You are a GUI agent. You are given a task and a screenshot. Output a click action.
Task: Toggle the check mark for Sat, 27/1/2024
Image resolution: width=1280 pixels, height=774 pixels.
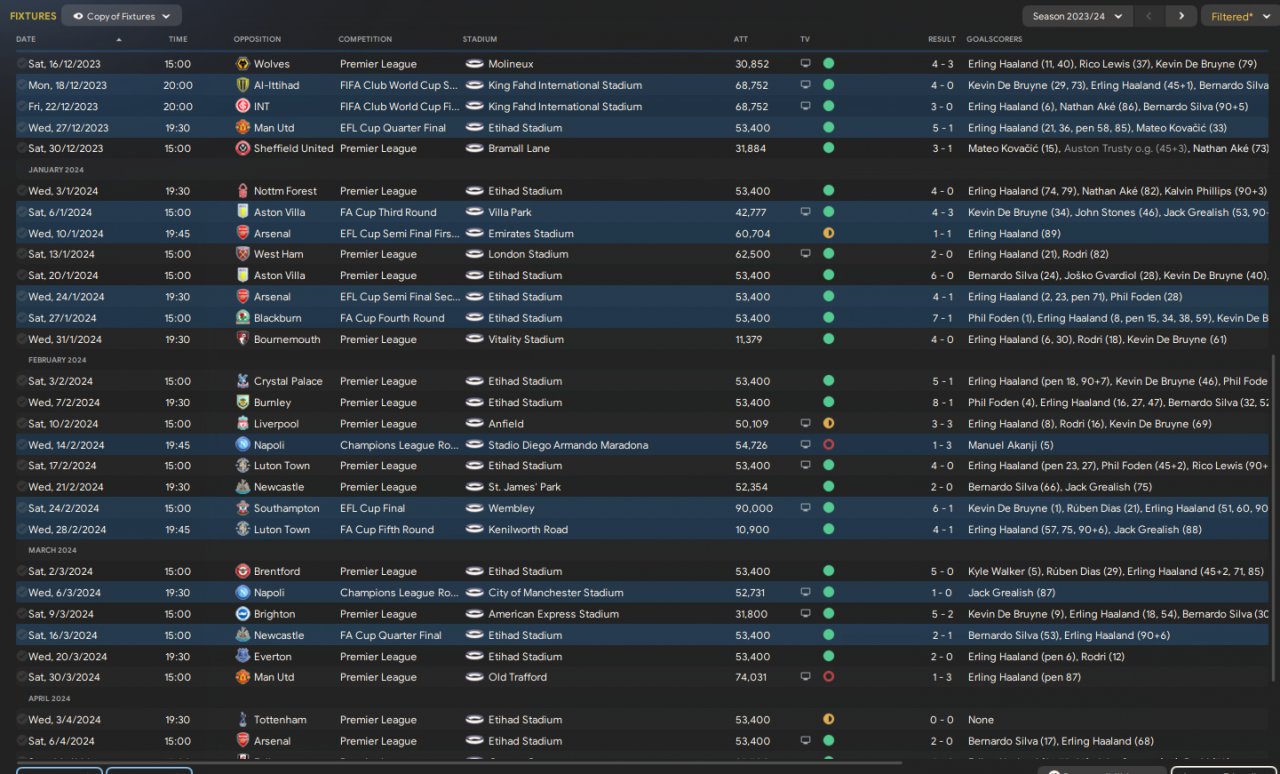pyautogui.click(x=22, y=318)
